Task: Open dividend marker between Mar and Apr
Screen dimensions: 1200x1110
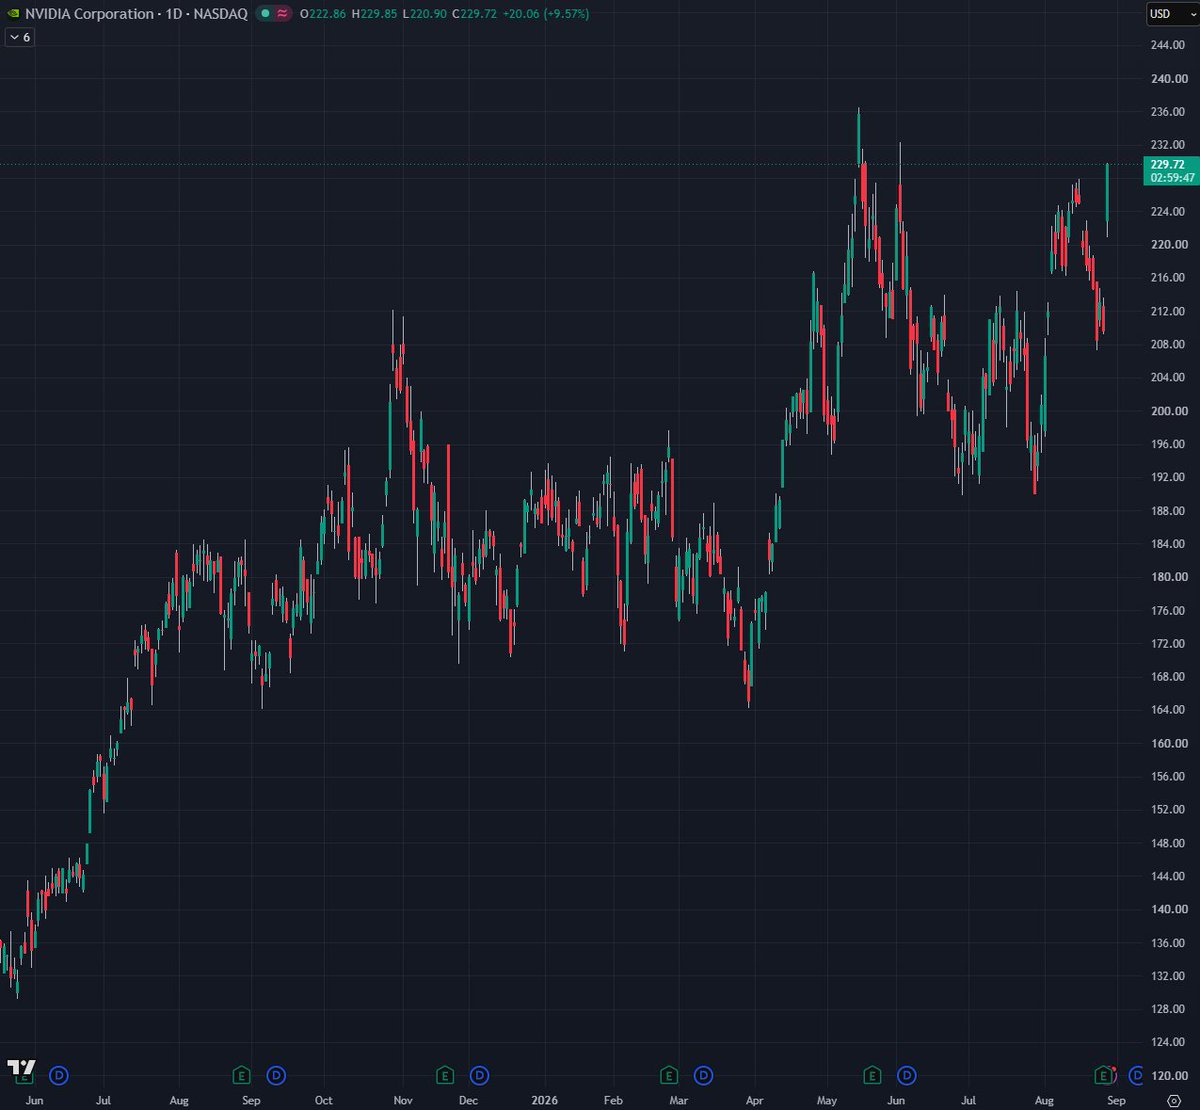Action: point(703,1075)
